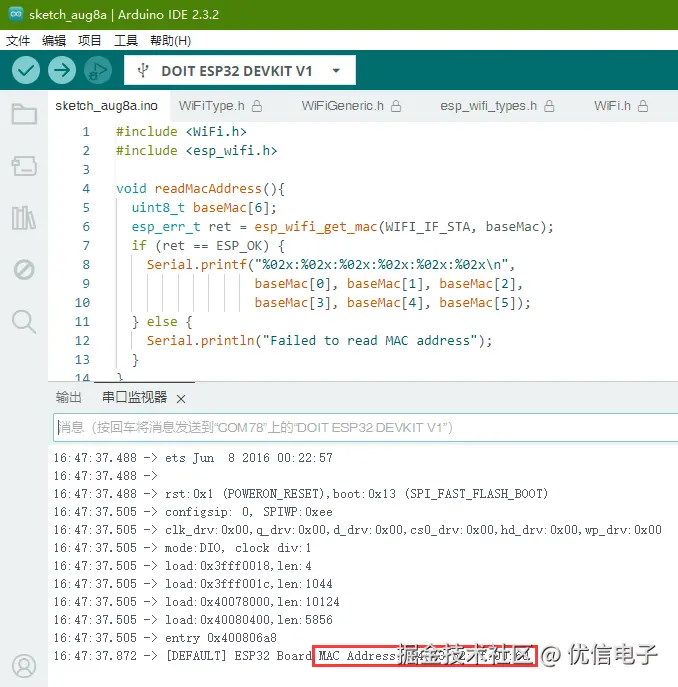Image resolution: width=678 pixels, height=687 pixels.
Task: Open the Sketchbook folder sidebar icon
Action: [24, 114]
